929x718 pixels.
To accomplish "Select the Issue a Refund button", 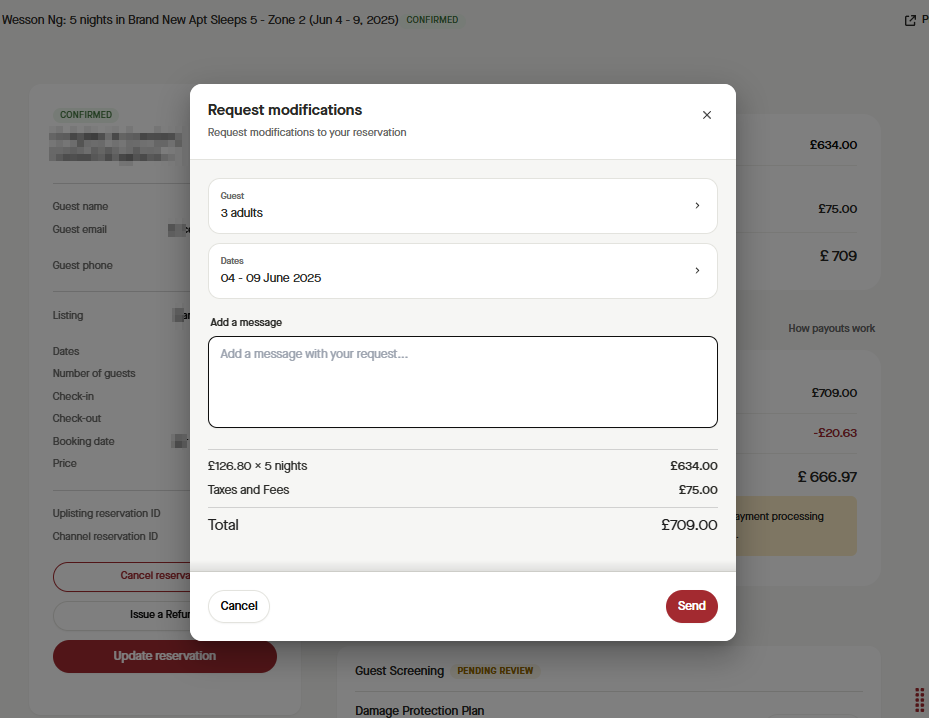I will [121, 615].
